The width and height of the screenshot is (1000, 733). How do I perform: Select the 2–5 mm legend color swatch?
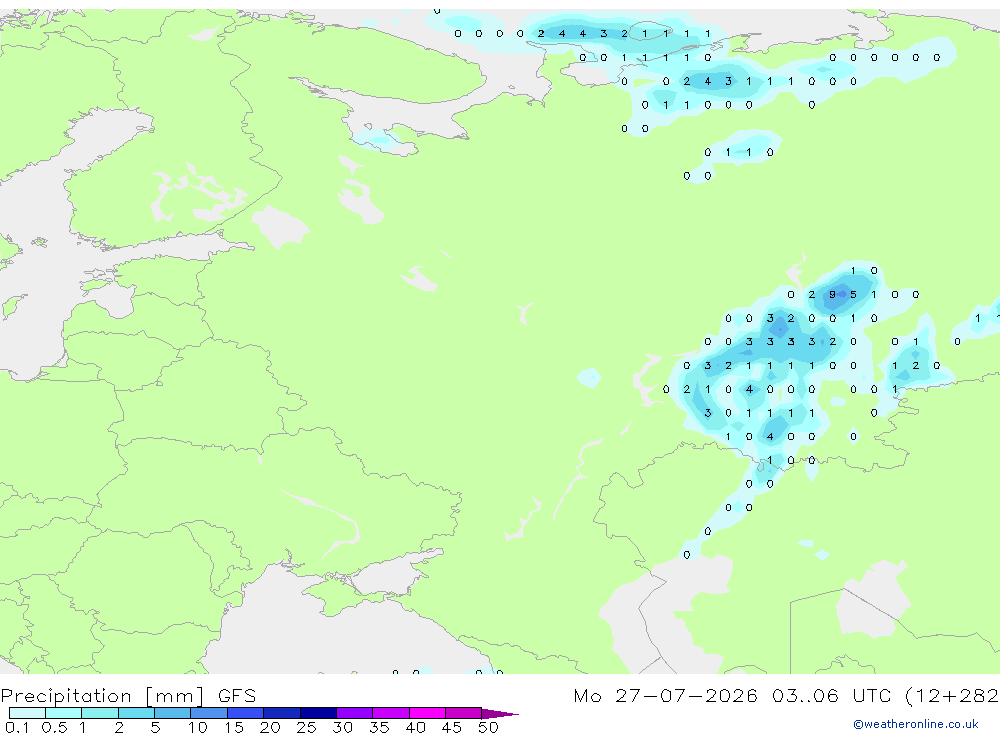click(x=136, y=713)
